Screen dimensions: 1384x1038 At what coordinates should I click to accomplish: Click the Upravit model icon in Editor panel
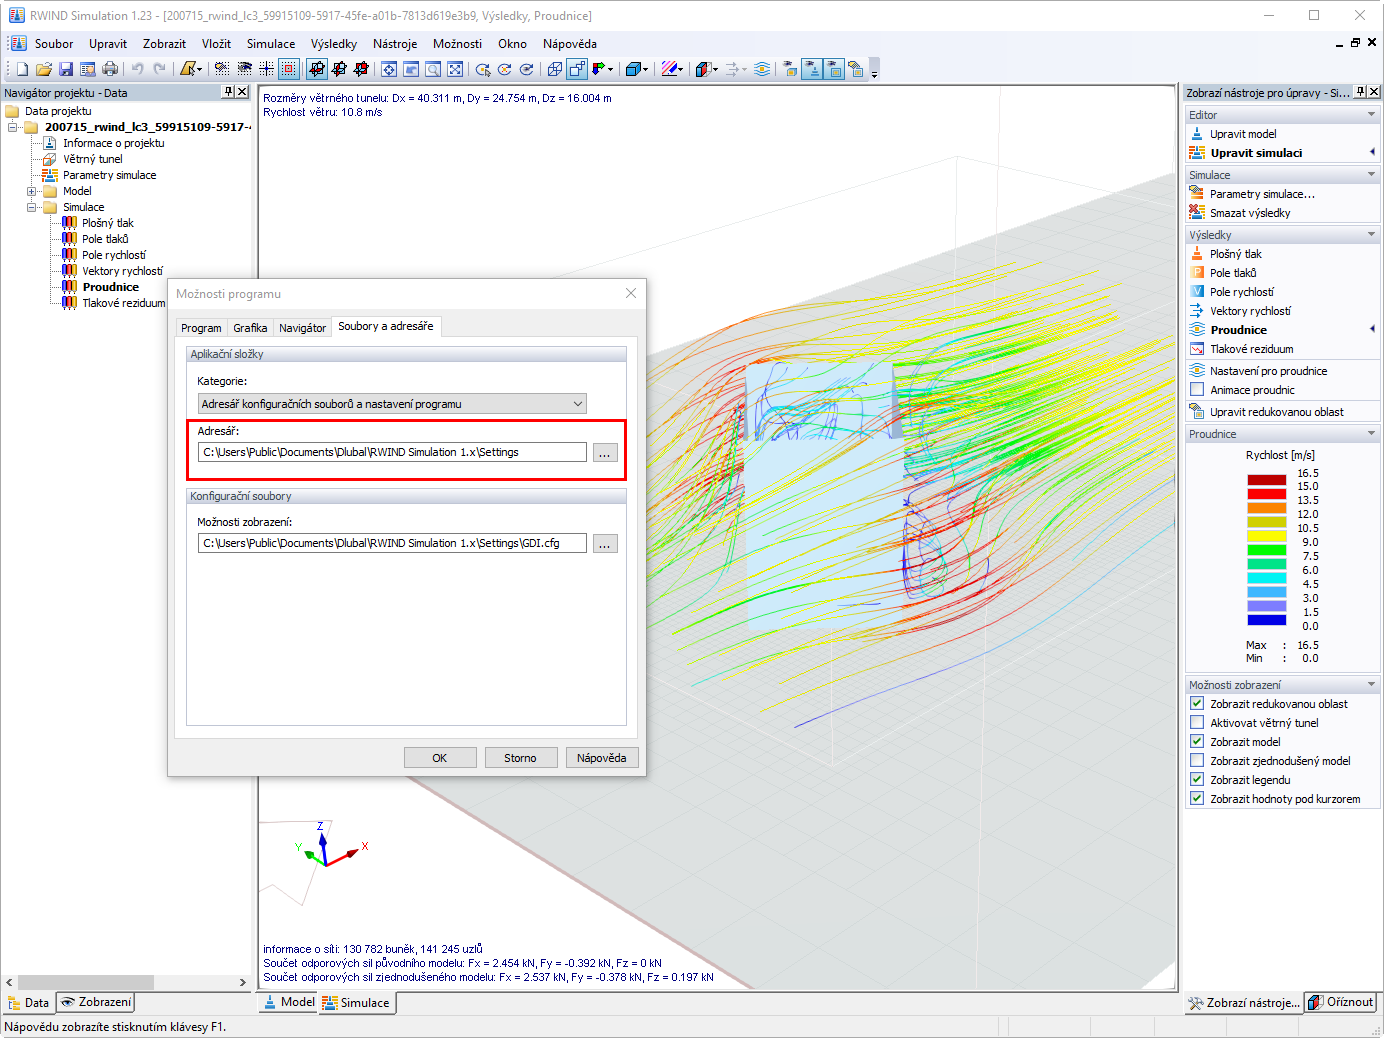(x=1197, y=133)
